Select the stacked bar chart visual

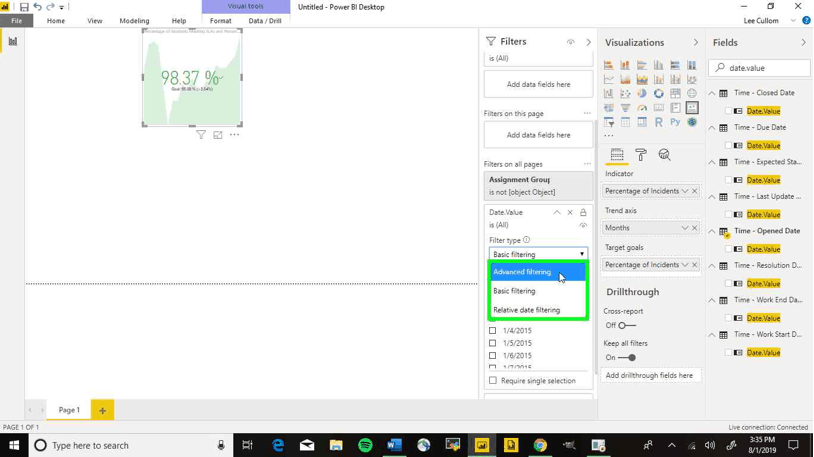(608, 65)
